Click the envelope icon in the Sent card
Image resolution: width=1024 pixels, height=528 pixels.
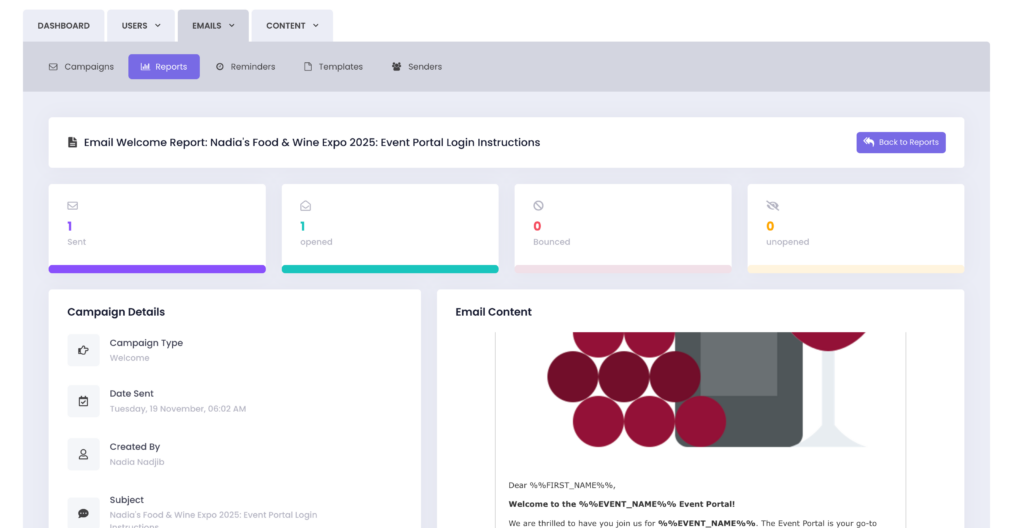click(72, 206)
